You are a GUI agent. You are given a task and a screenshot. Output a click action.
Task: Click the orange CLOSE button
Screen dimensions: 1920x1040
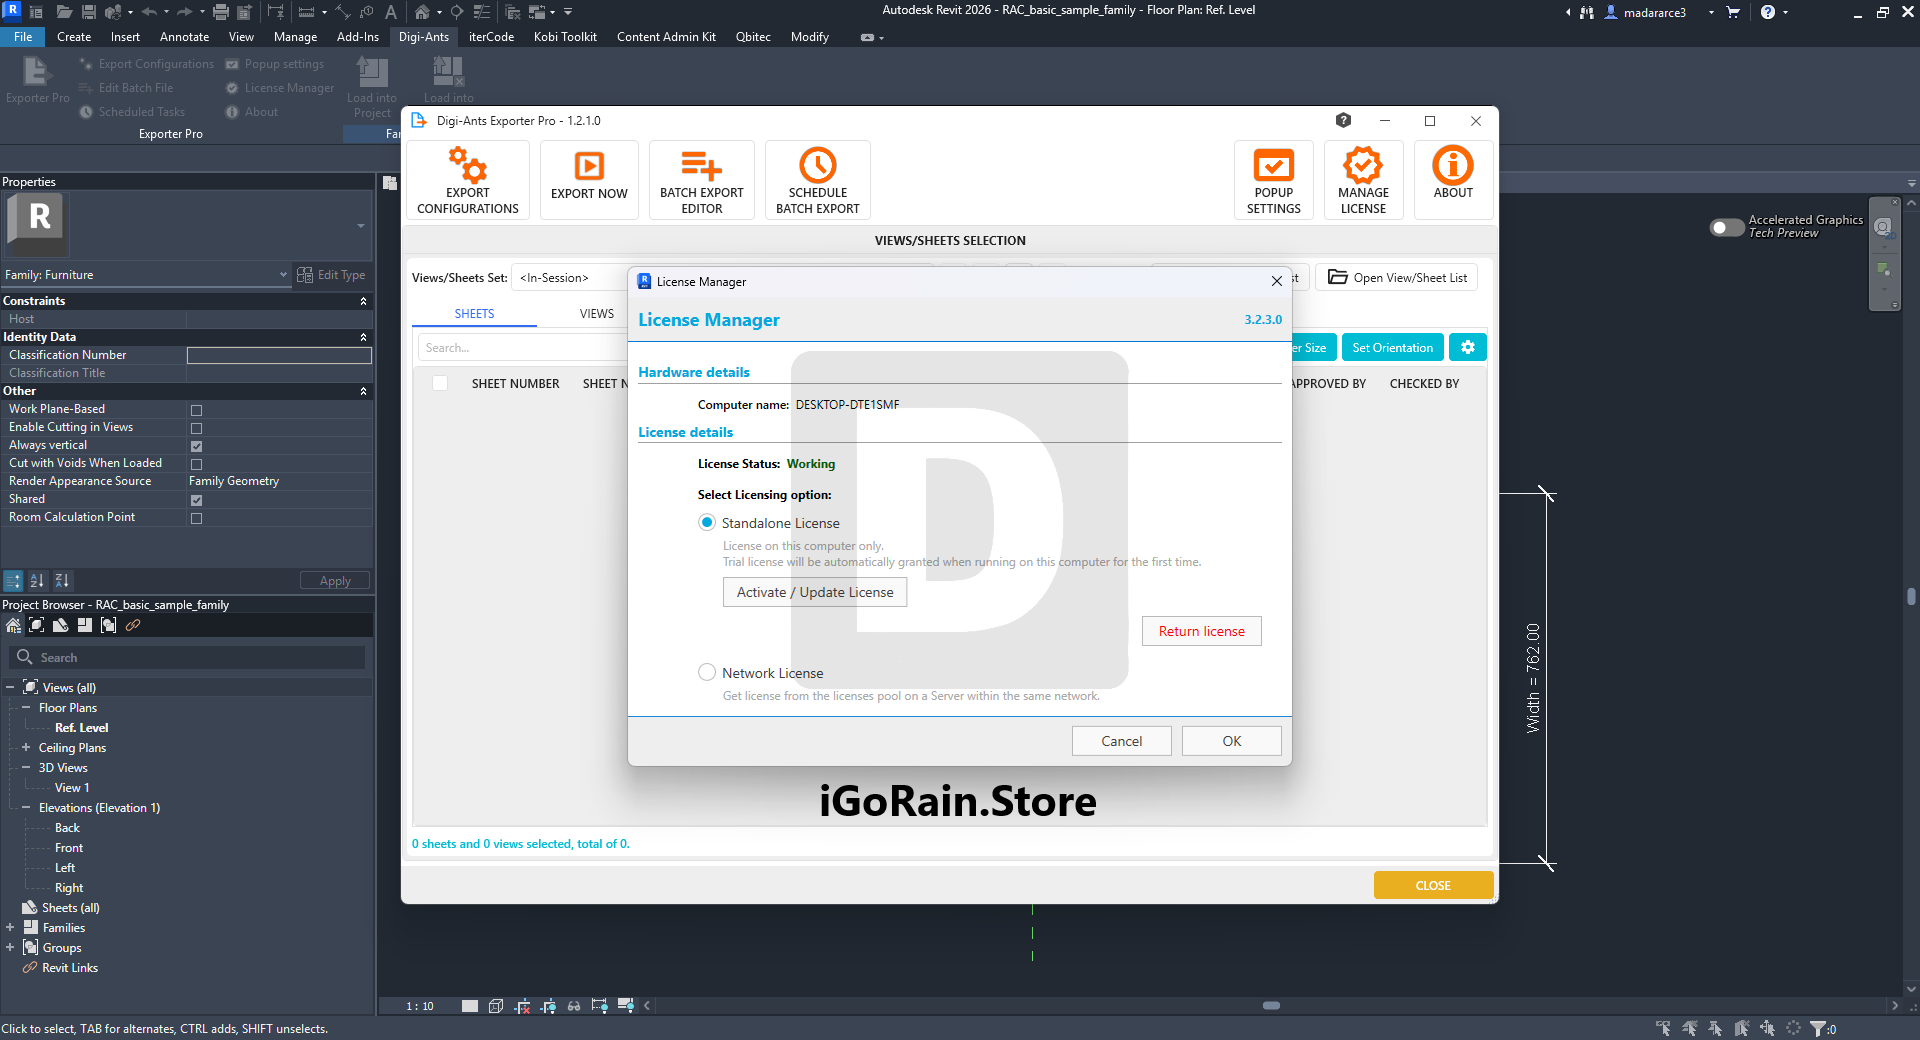[1433, 885]
